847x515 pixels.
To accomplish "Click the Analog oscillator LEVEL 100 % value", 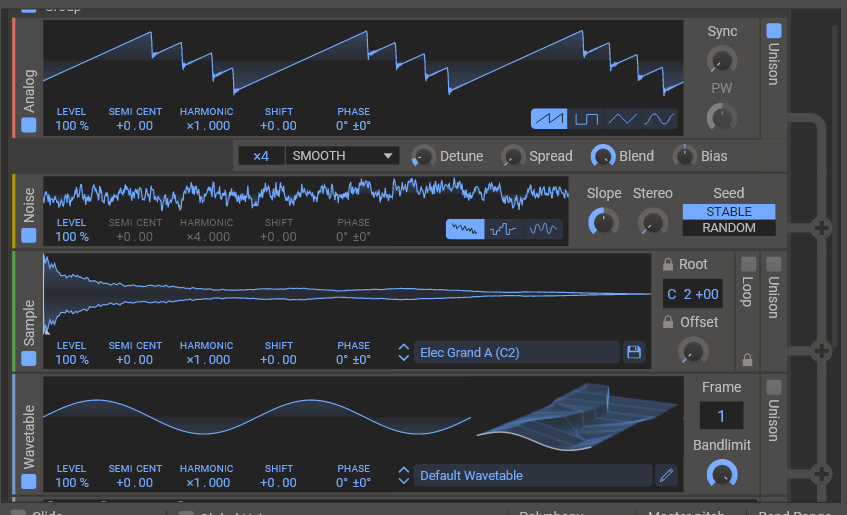I will 72,125.
